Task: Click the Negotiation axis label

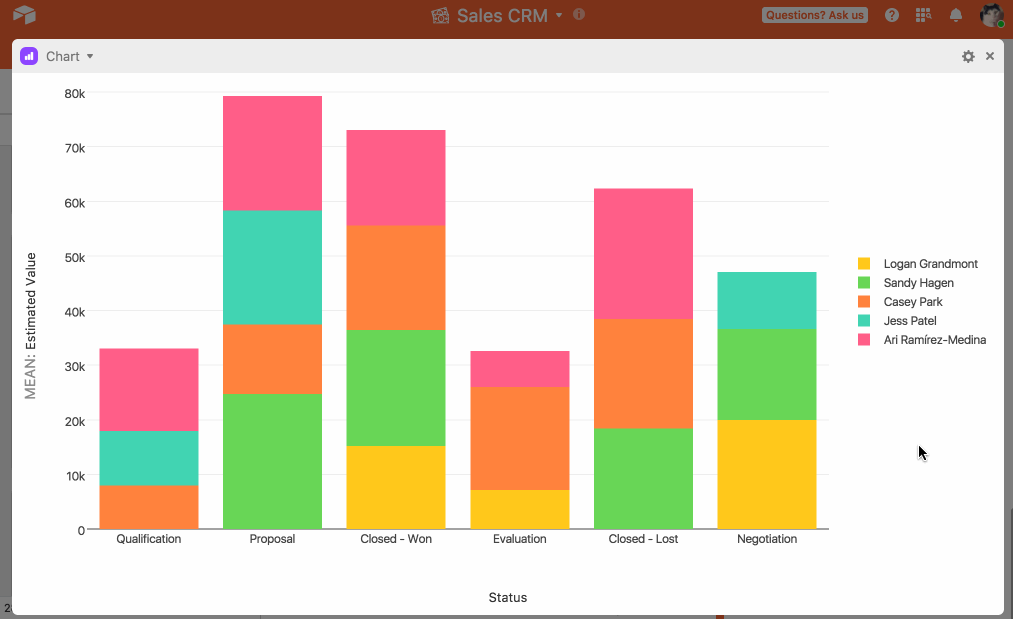Action: (x=767, y=539)
